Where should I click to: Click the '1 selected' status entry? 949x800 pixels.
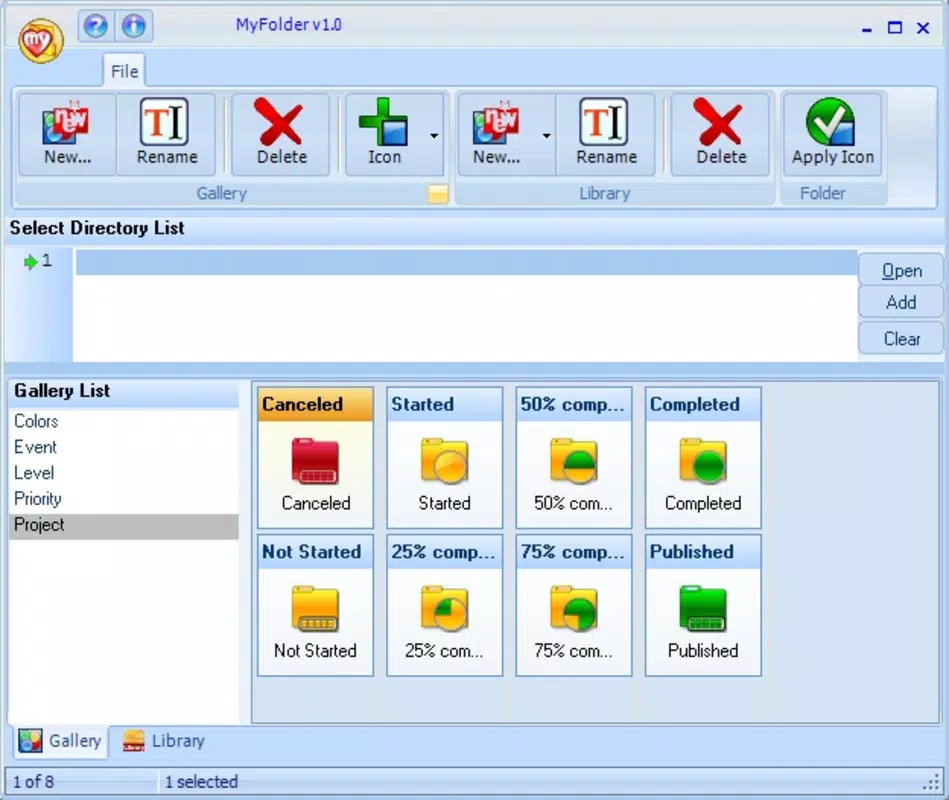201,782
